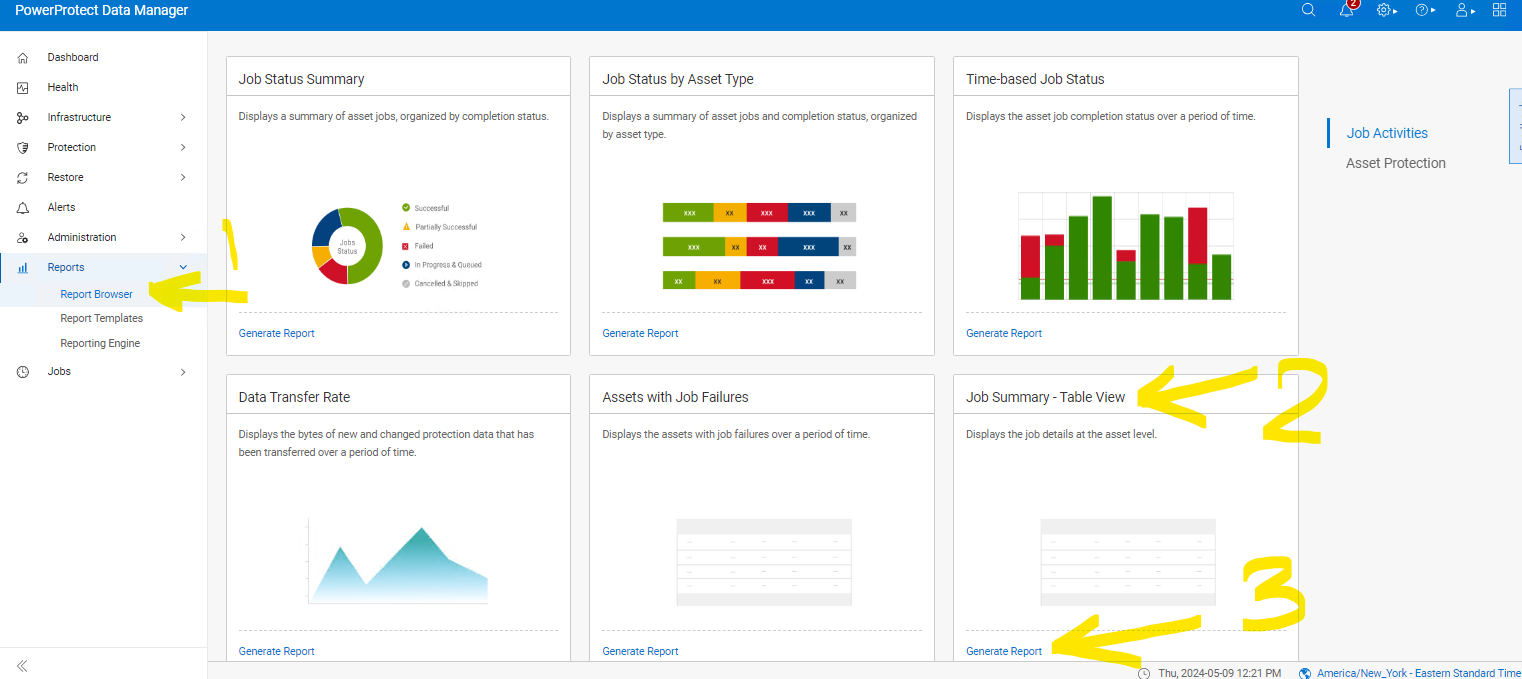The height and width of the screenshot is (679, 1522).
Task: Generate report for Job Status Summary
Action: [276, 333]
